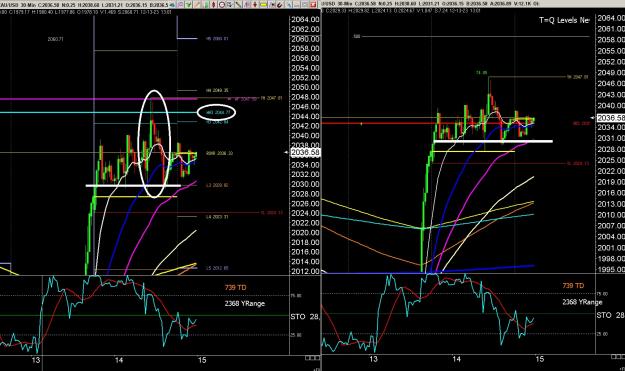Select the circle ellipse drawing tool

click(222, 4)
